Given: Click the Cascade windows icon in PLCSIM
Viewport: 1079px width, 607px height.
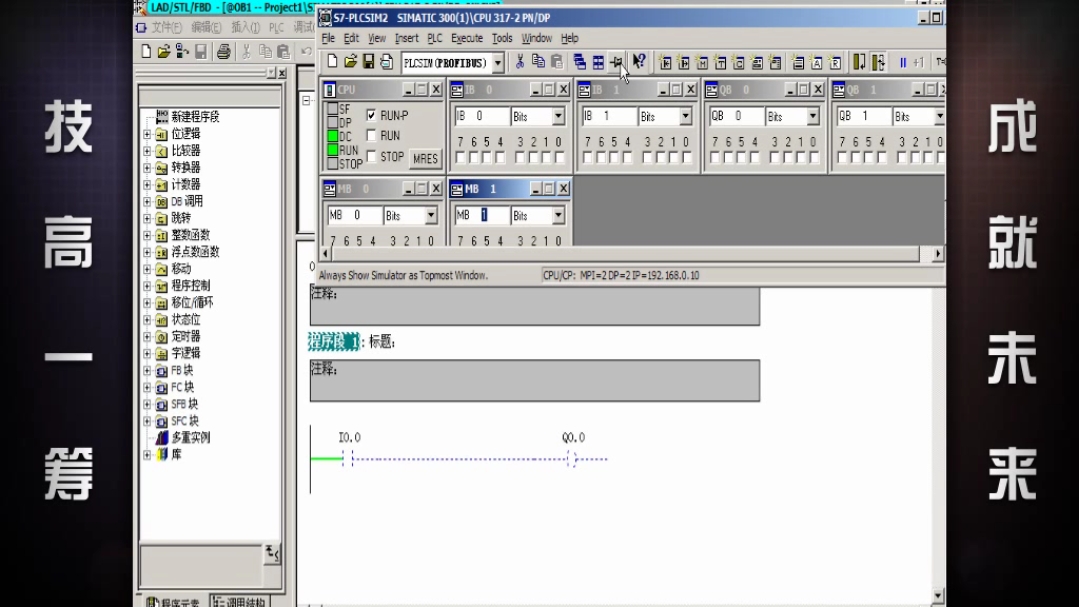Looking at the screenshot, I should tap(580, 63).
